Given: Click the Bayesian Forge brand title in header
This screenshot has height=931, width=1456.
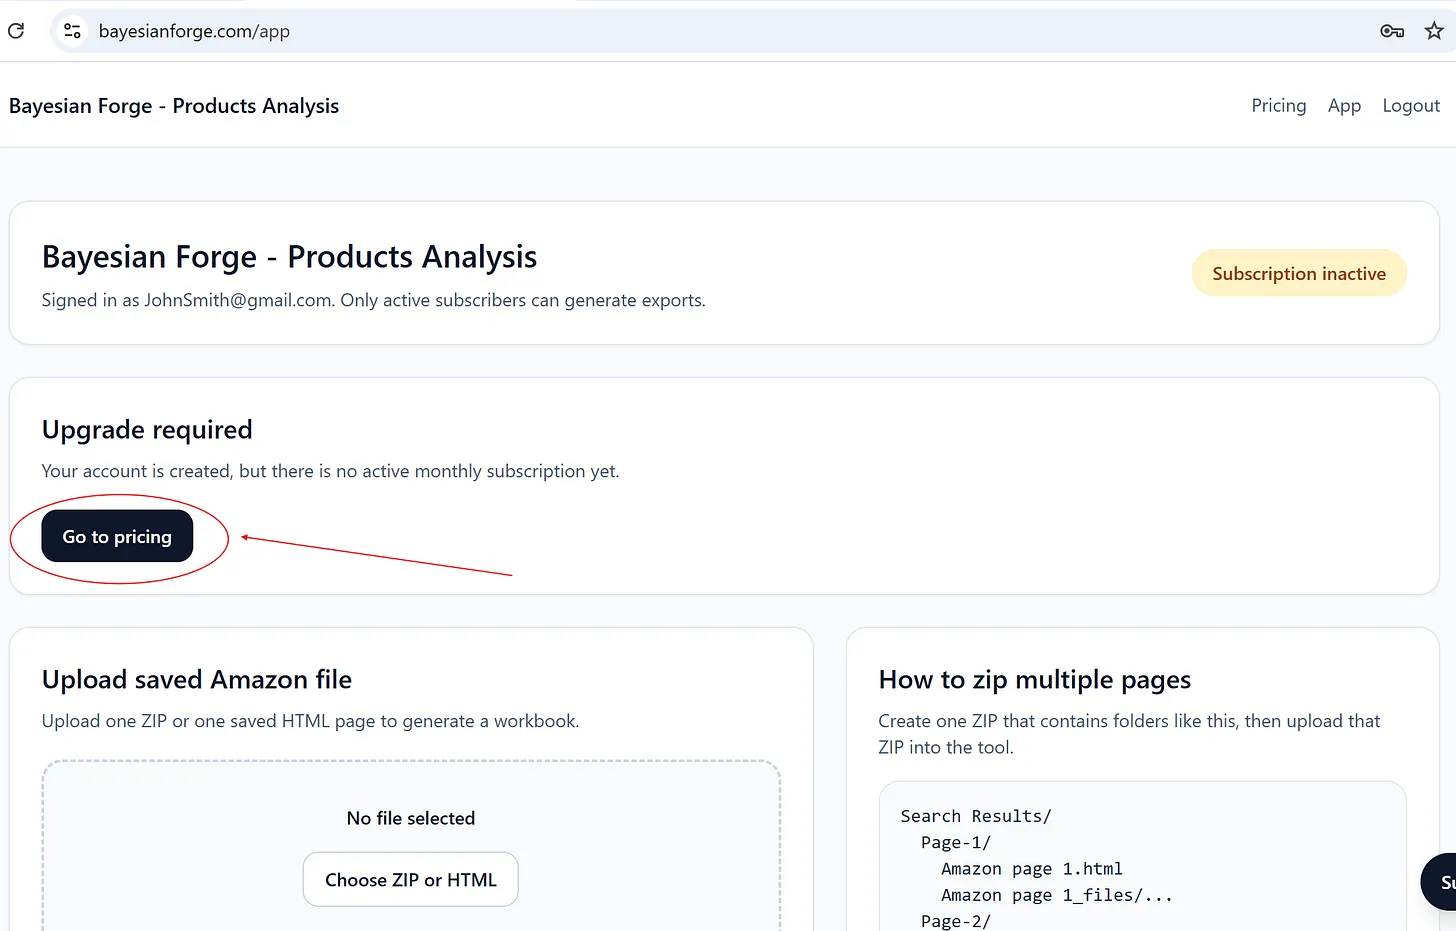Looking at the screenshot, I should [174, 106].
